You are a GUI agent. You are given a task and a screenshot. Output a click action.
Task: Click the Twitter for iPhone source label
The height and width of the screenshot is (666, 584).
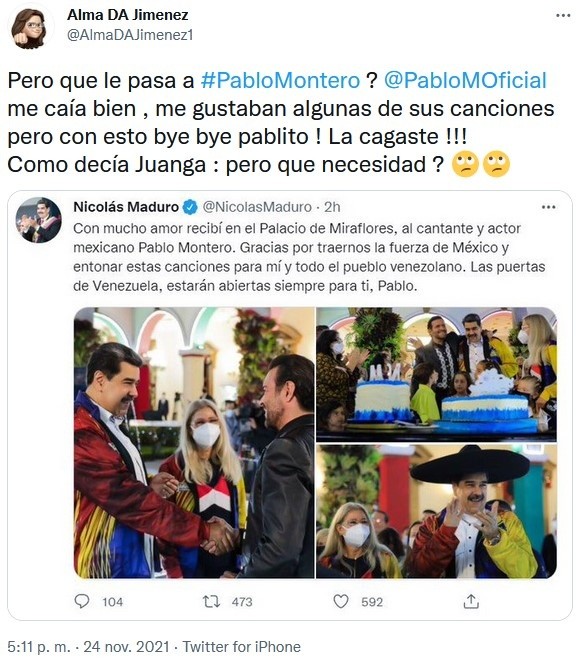[x=242, y=647]
